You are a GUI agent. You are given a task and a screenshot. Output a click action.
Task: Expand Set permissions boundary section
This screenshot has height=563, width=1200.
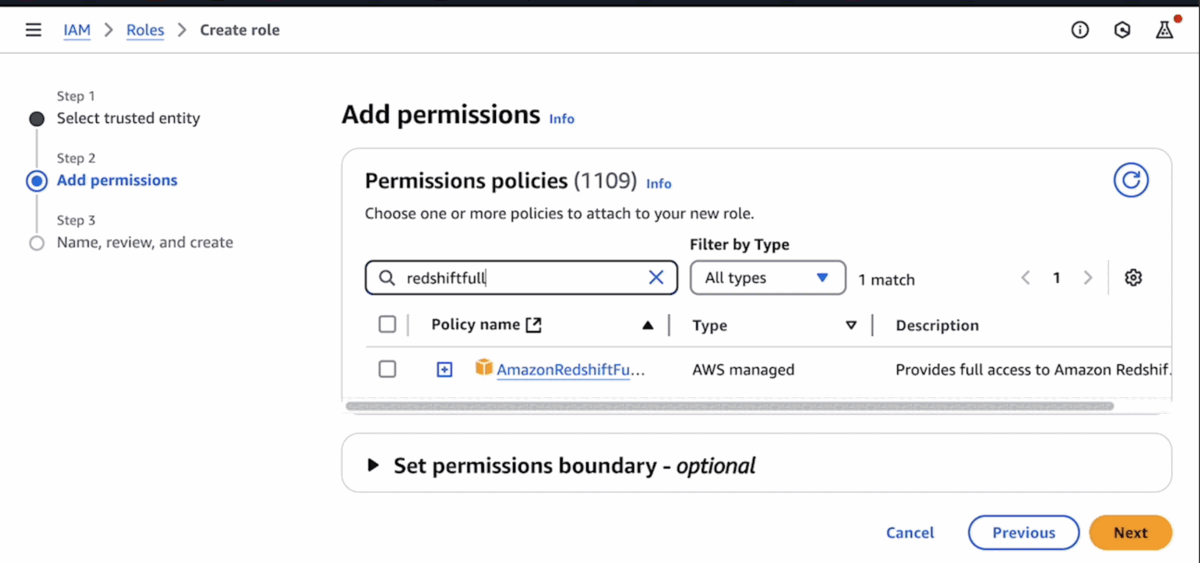(x=373, y=465)
